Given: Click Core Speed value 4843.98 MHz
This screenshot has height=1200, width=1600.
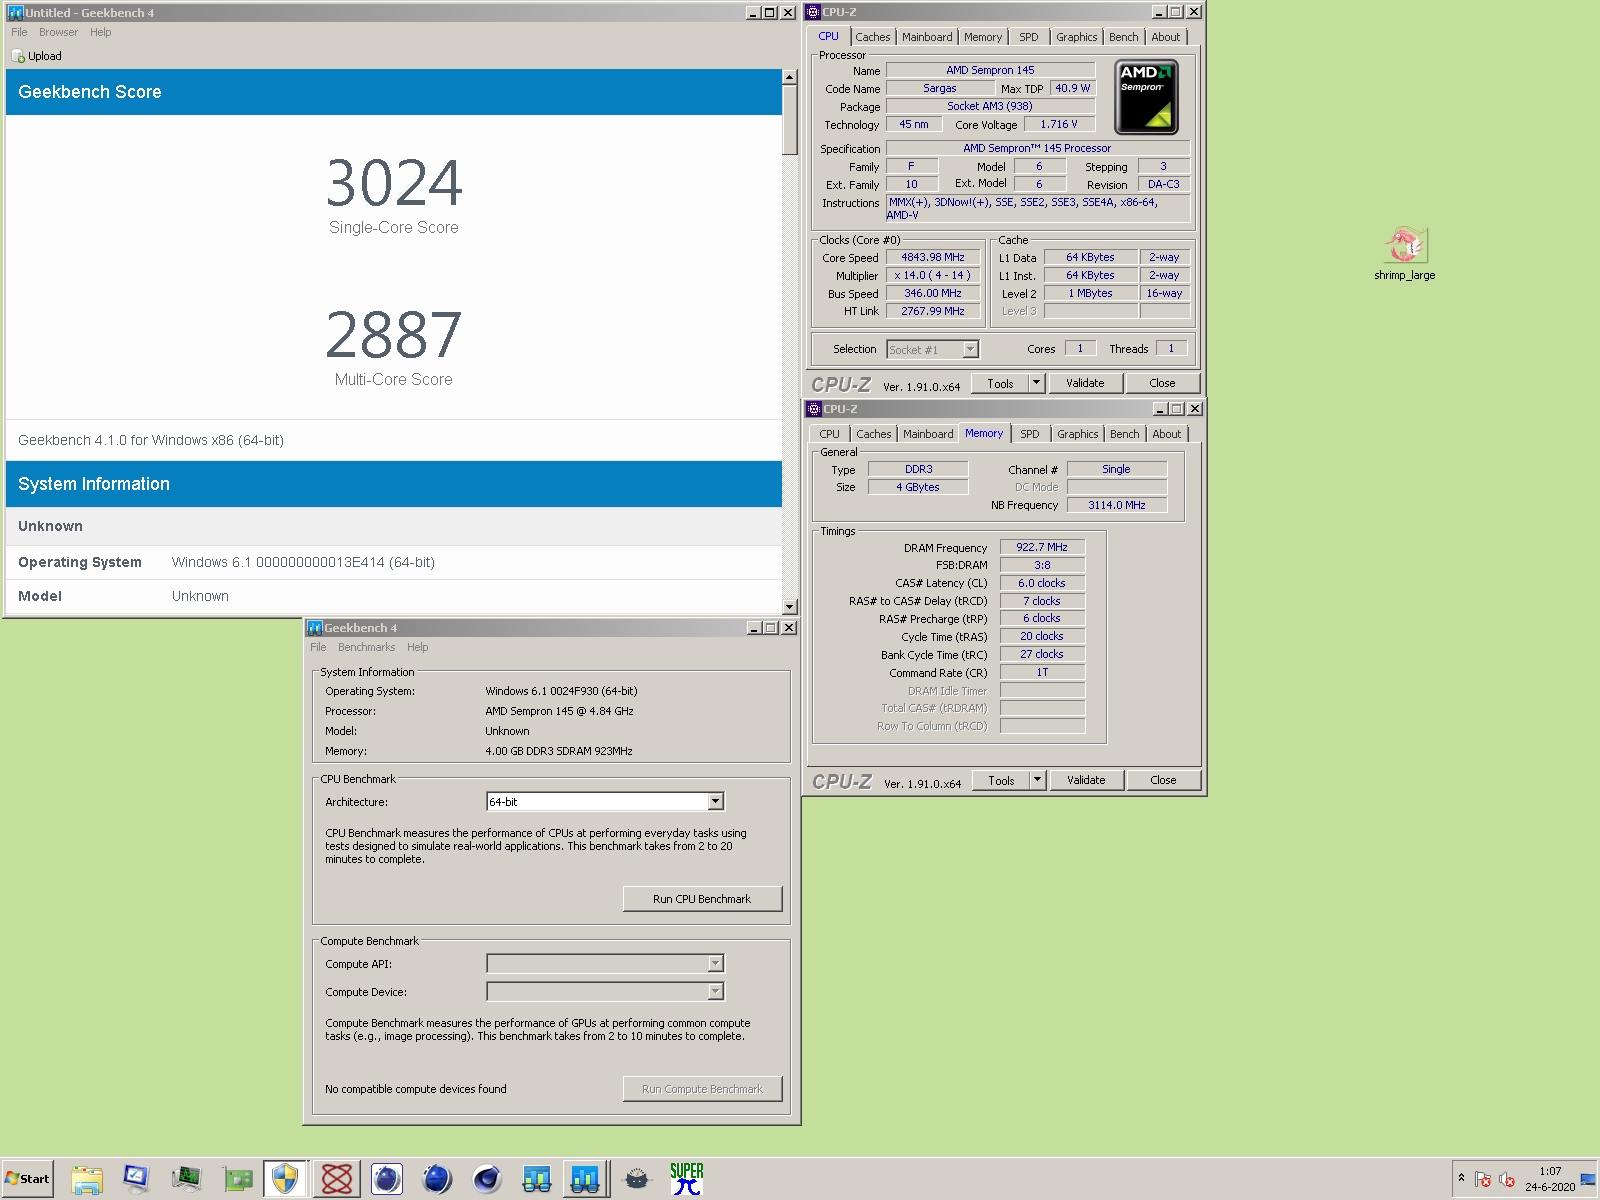Looking at the screenshot, I should 933,257.
